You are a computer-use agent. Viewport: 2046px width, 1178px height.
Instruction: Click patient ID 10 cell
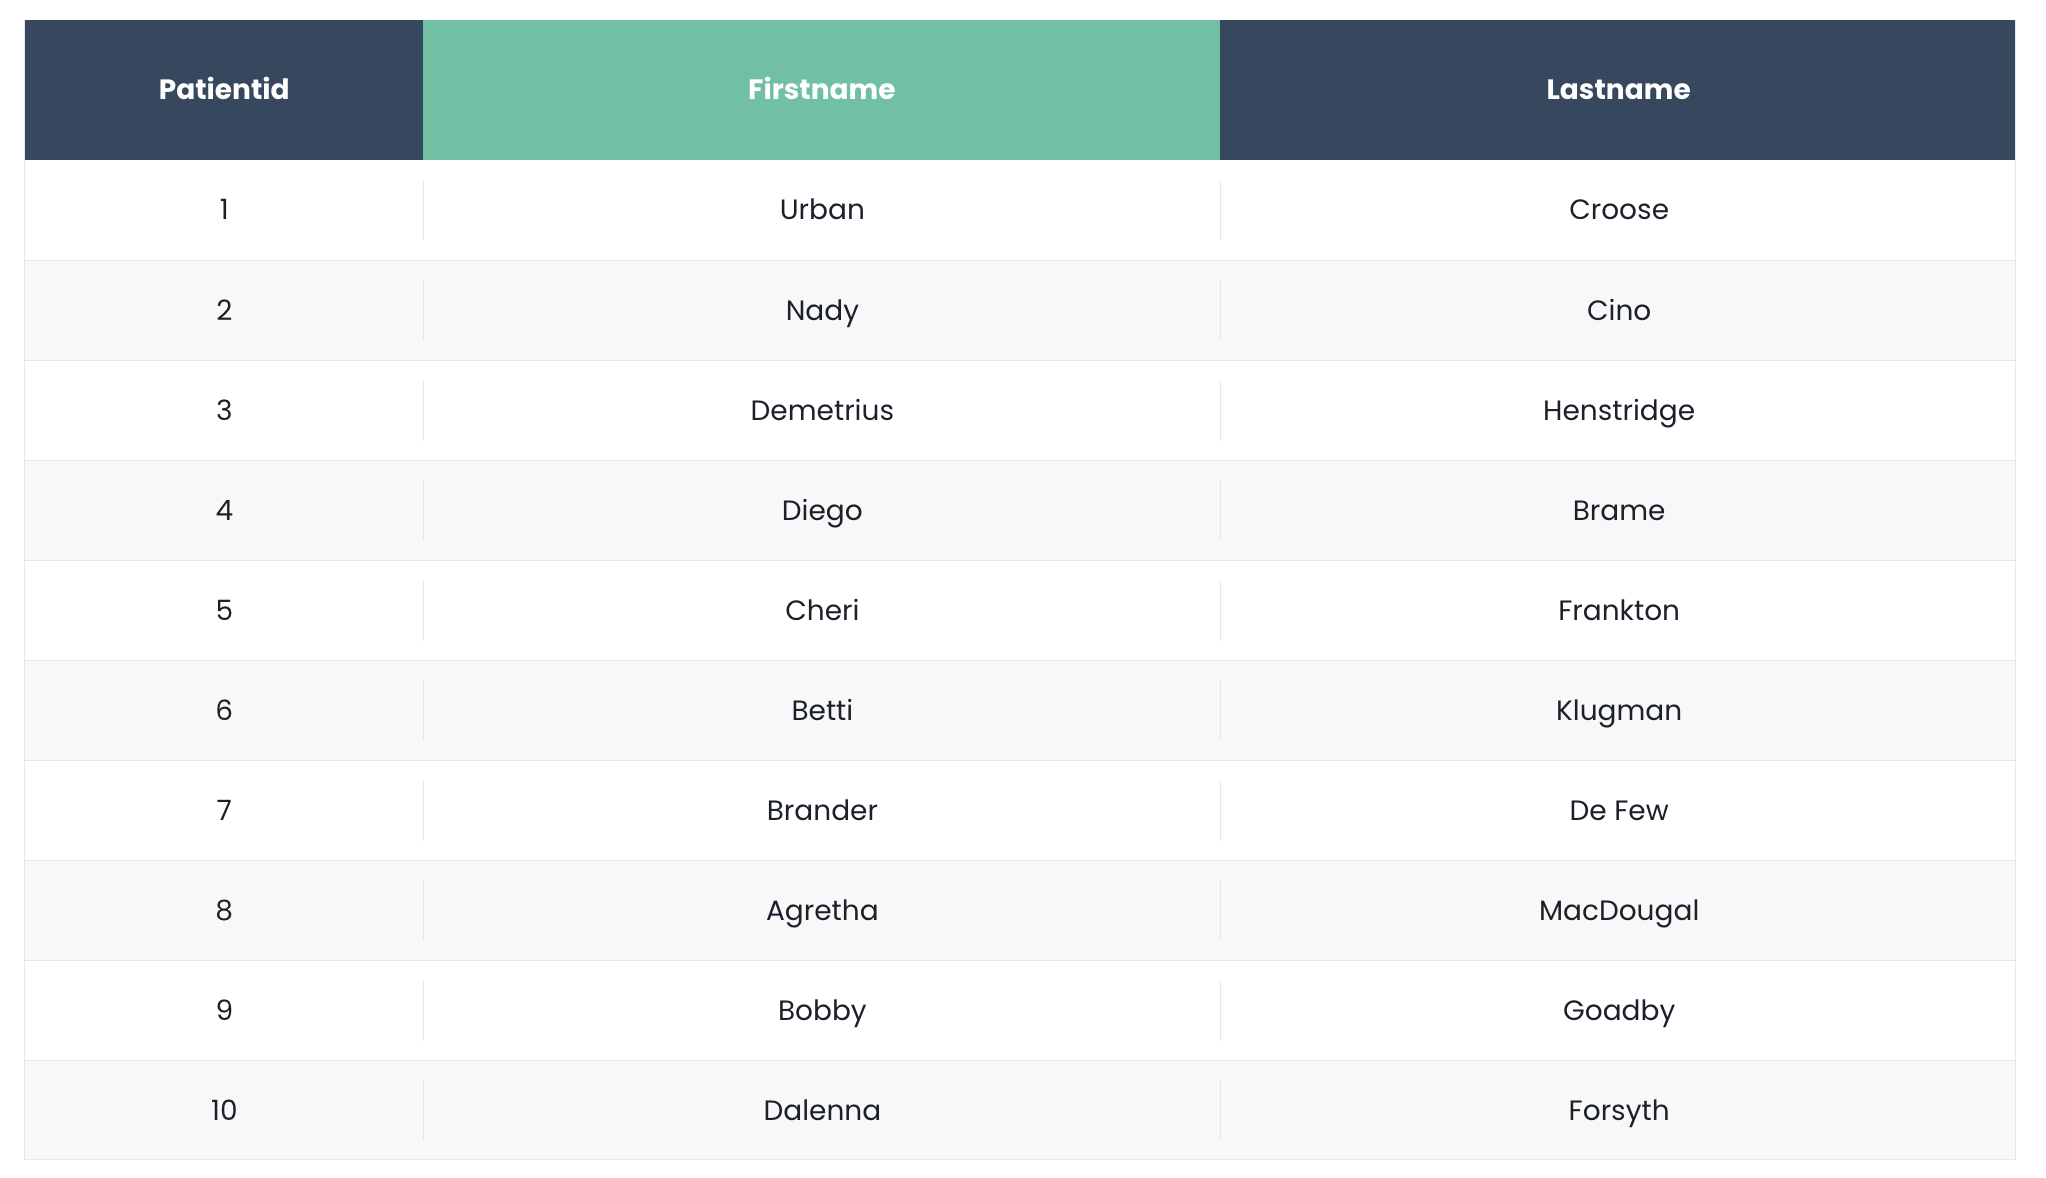click(224, 1110)
